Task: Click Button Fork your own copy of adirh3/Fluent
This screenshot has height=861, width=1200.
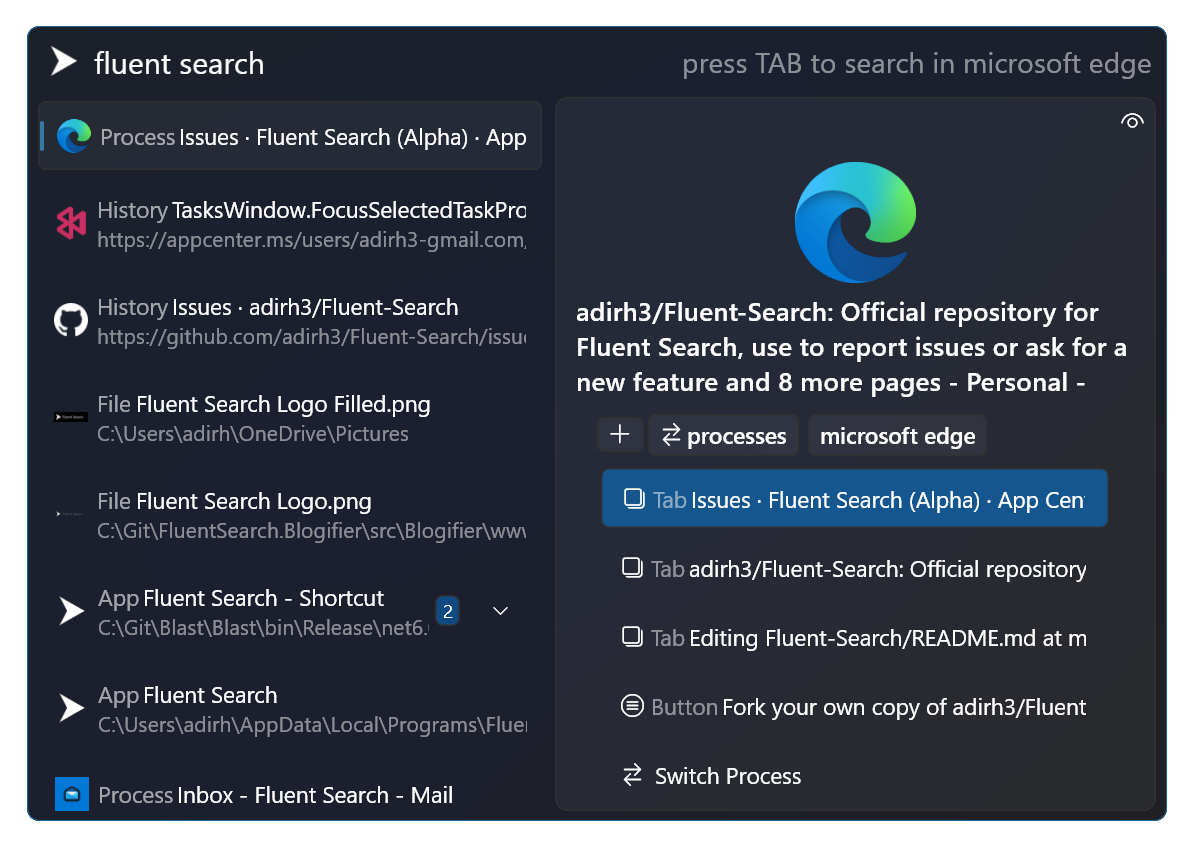Action: (x=855, y=707)
